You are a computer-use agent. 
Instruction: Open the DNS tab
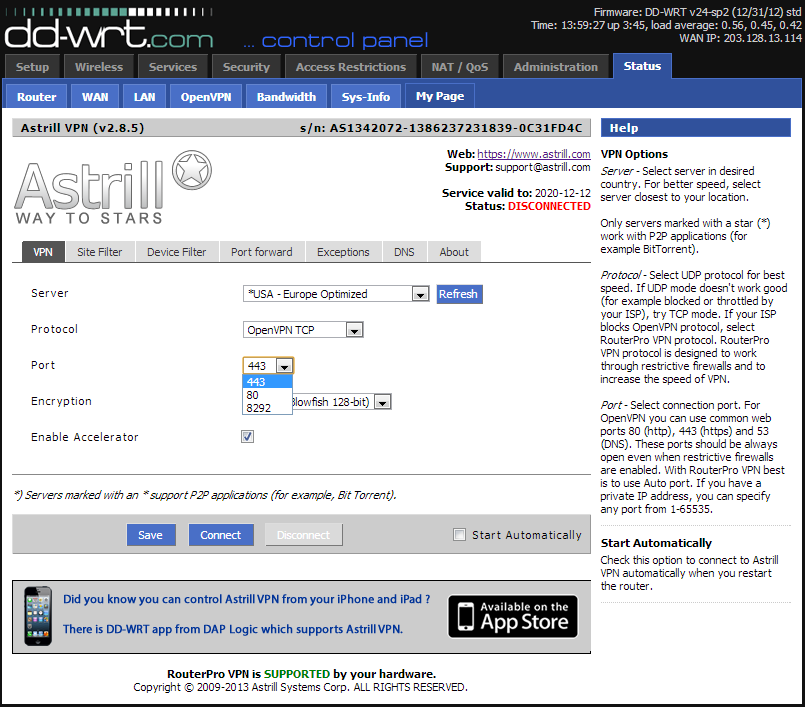point(404,252)
